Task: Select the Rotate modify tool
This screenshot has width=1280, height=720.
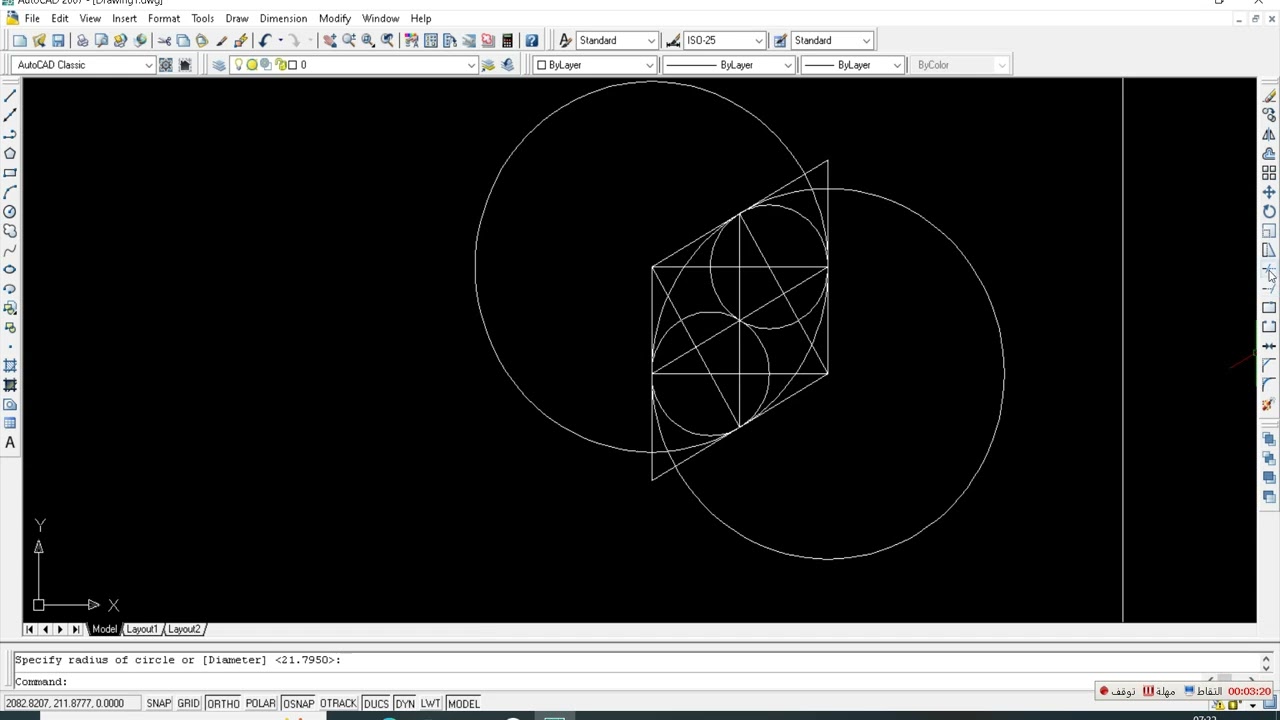Action: [1269, 212]
